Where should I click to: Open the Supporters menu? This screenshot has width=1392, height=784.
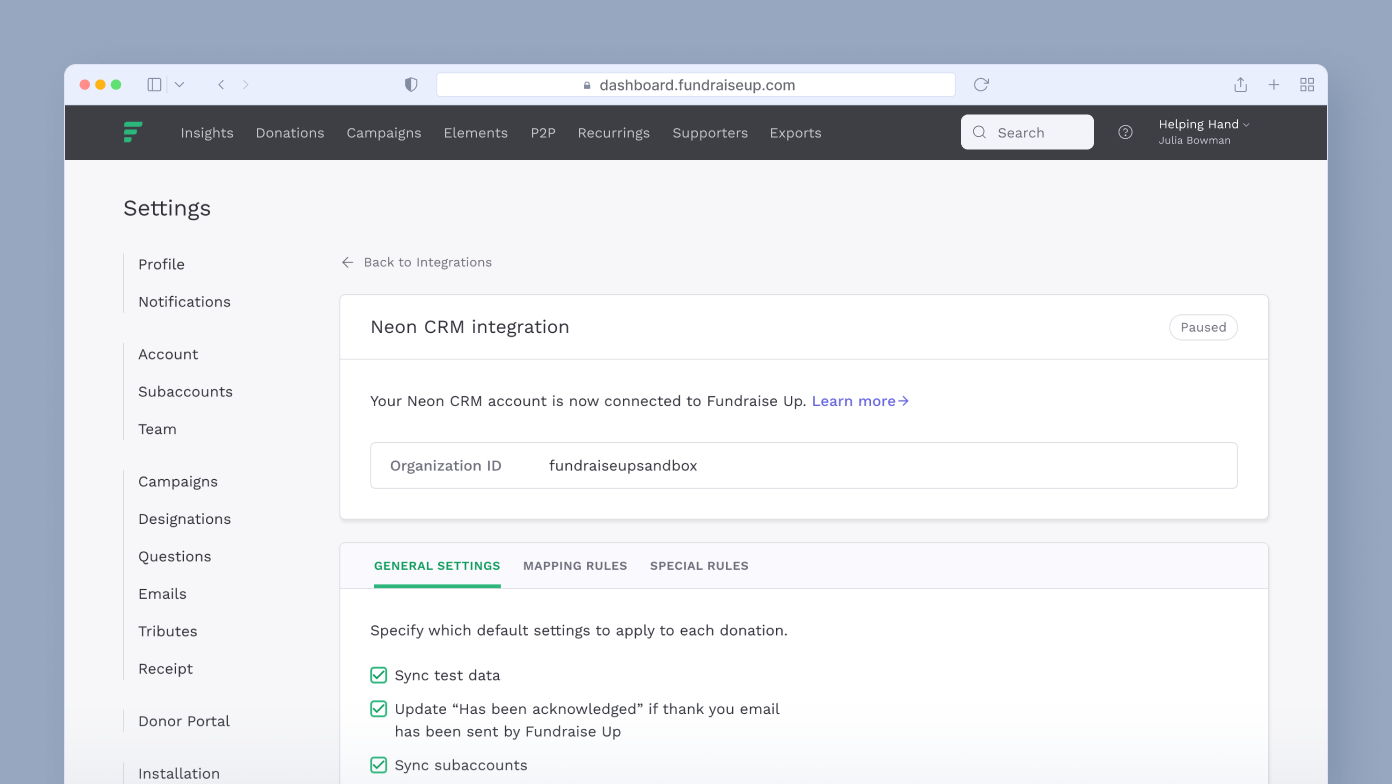point(710,133)
